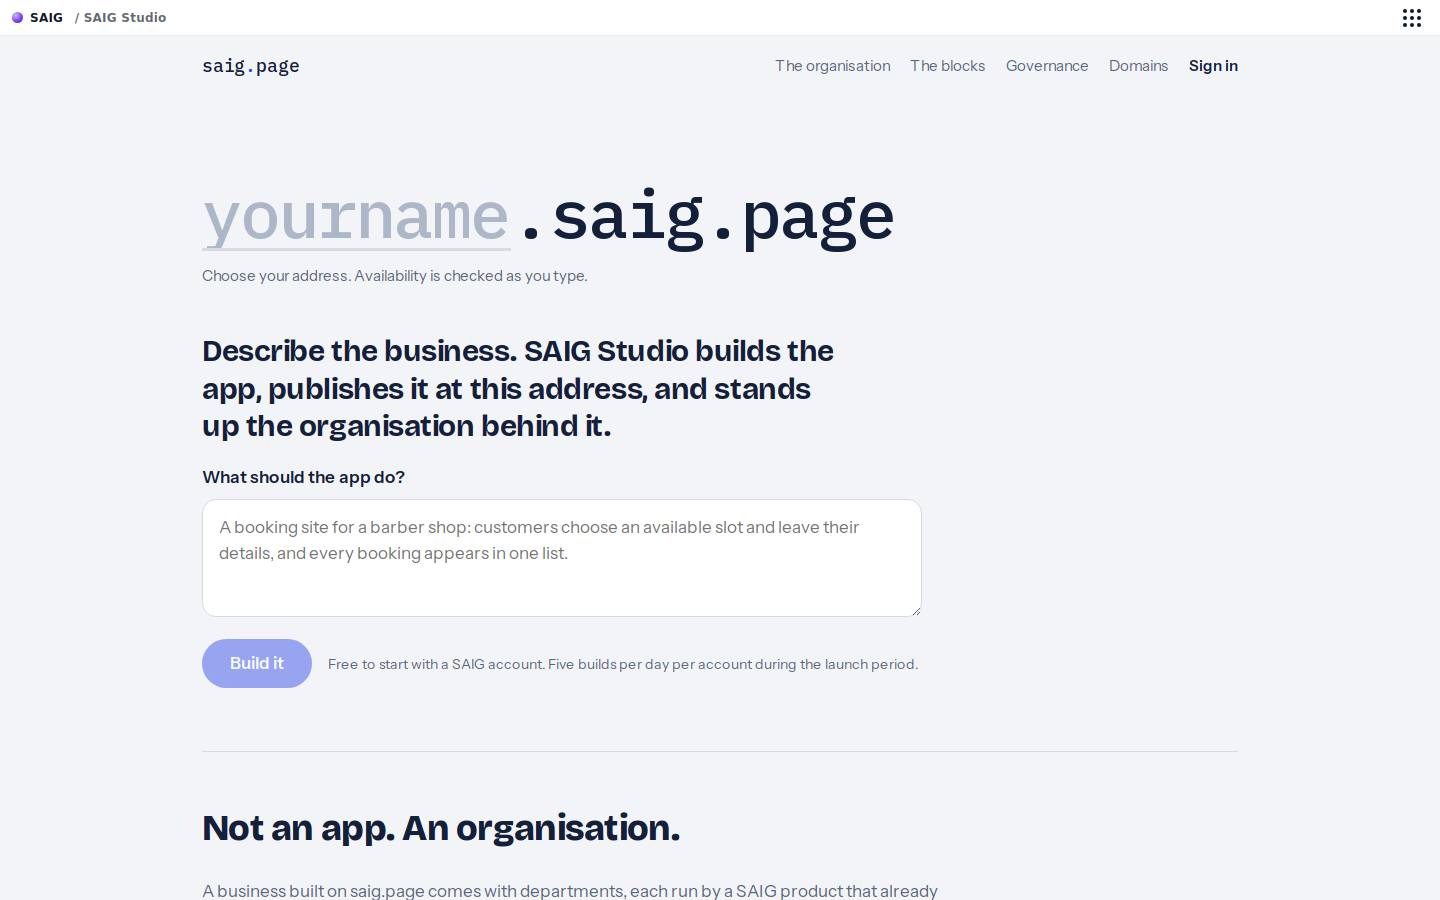Screen dimensions: 1440x900
Task: Open the Domains nav item
Action: (x=1138, y=66)
